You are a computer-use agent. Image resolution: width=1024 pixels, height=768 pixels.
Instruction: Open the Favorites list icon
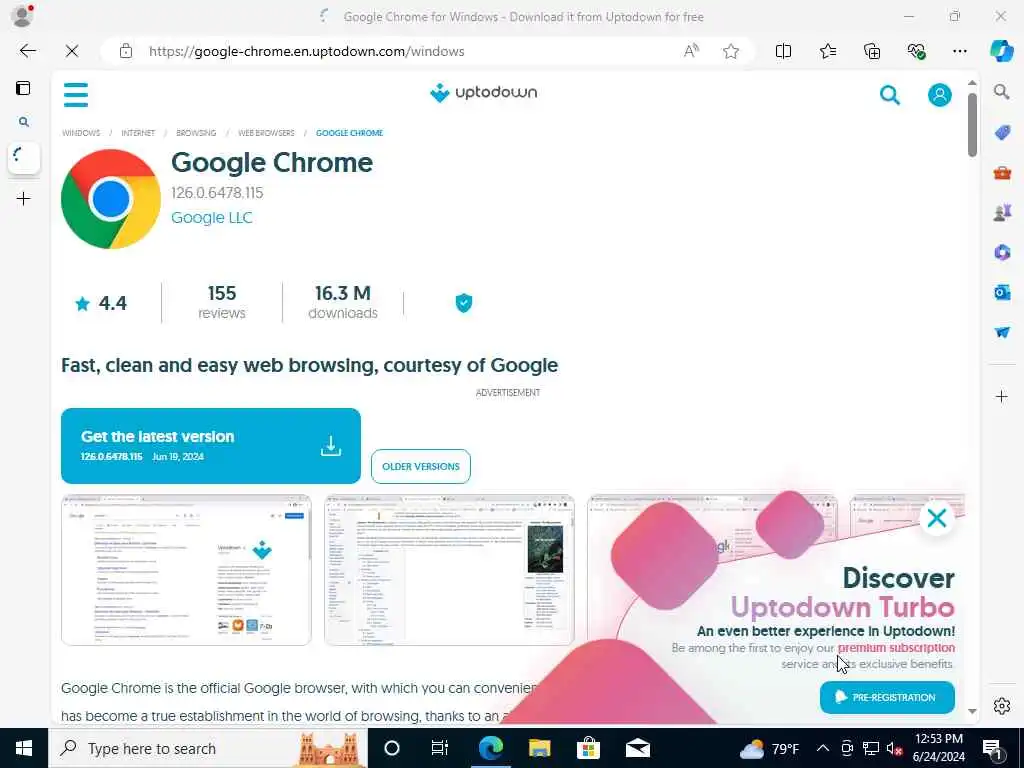pyautogui.click(x=827, y=51)
